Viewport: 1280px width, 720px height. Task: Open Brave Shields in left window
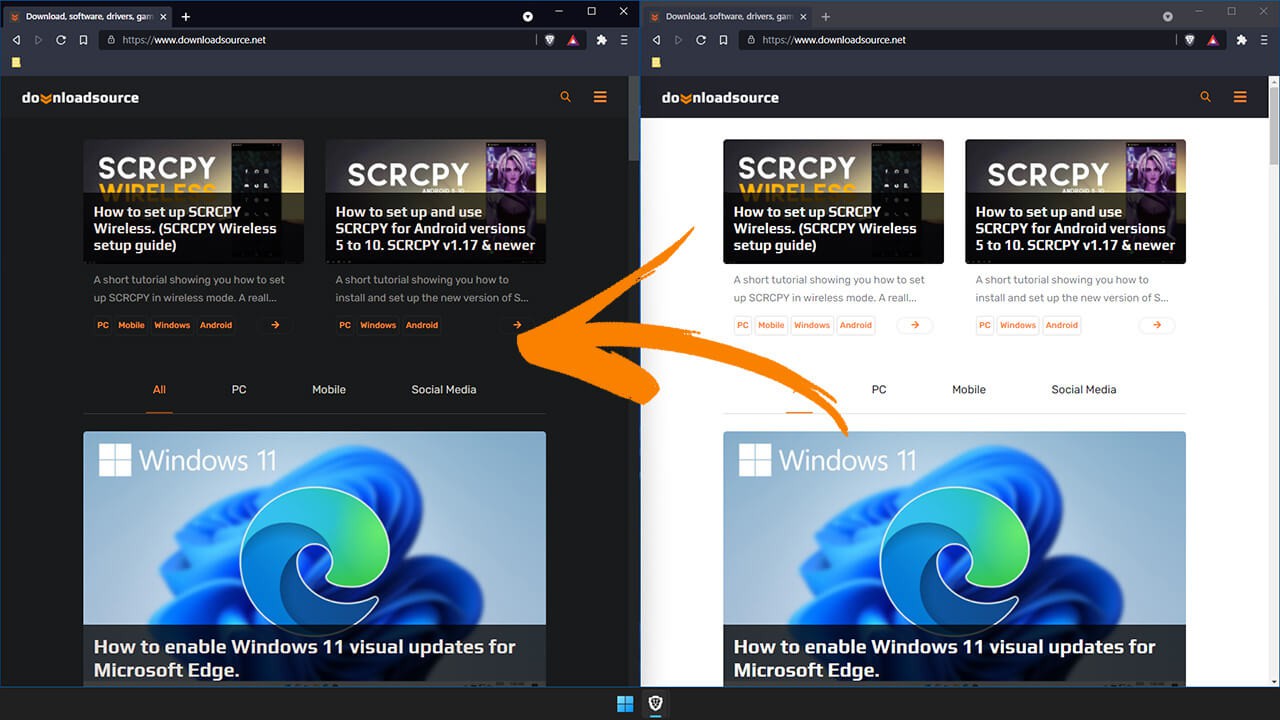(x=550, y=40)
